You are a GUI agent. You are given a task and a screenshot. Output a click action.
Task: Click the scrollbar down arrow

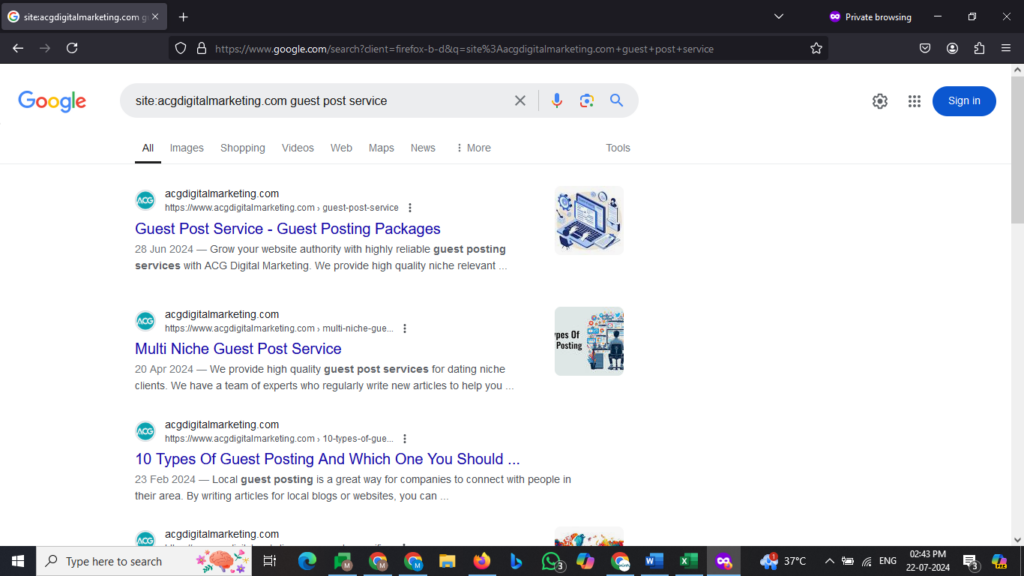click(1017, 540)
